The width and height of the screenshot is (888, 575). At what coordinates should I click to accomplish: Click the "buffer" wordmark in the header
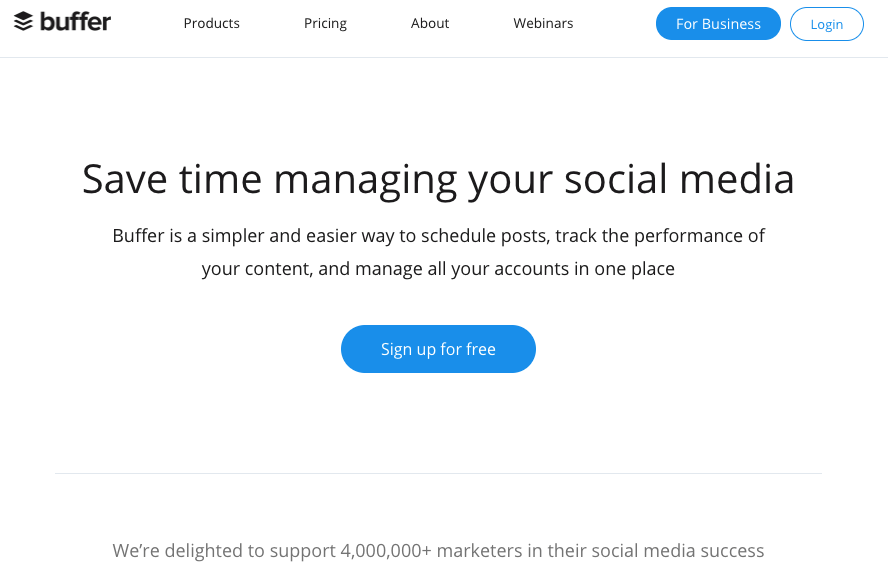click(x=75, y=22)
